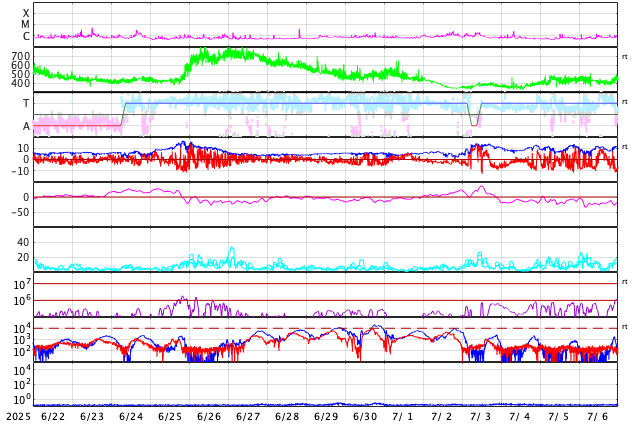Select the 20 axis value in cyan panel
Image resolution: width=634 pixels, height=424 pixels.
23,257
